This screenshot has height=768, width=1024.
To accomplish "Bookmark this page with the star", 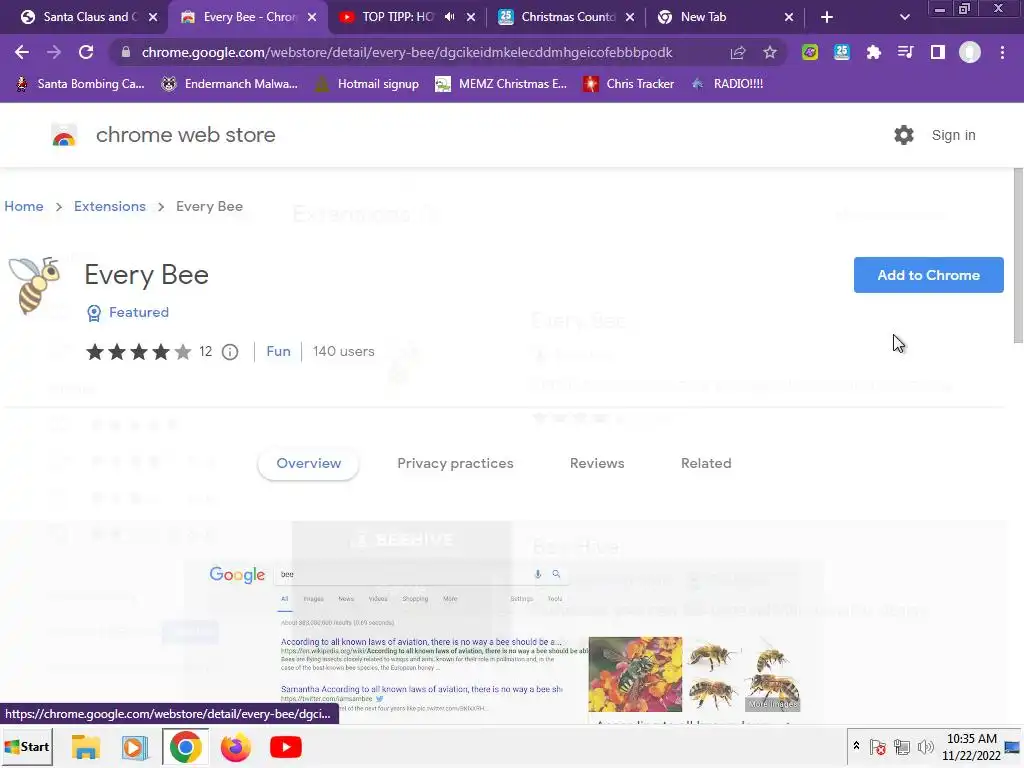I will pyautogui.click(x=770, y=52).
